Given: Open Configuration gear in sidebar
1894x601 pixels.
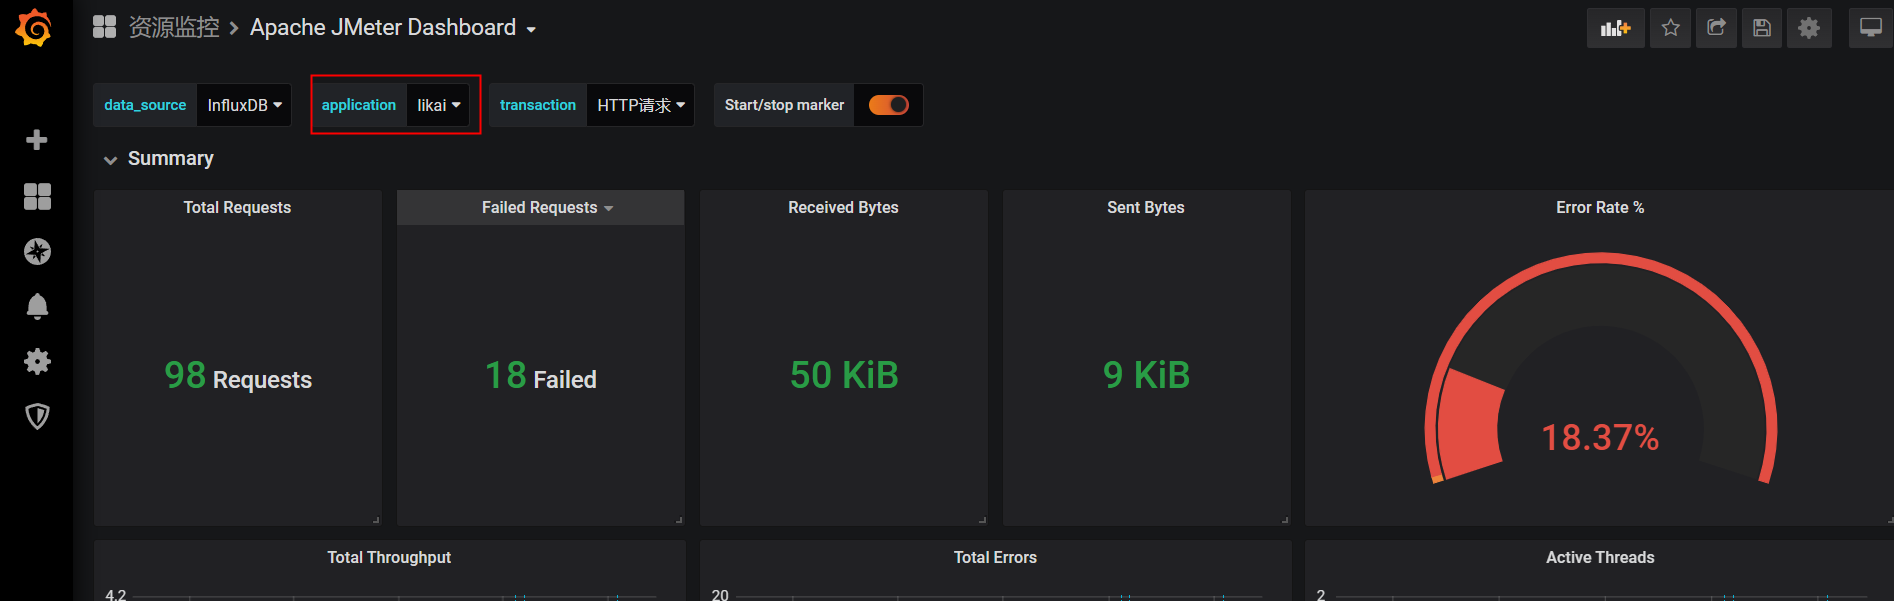Looking at the screenshot, I should (37, 361).
